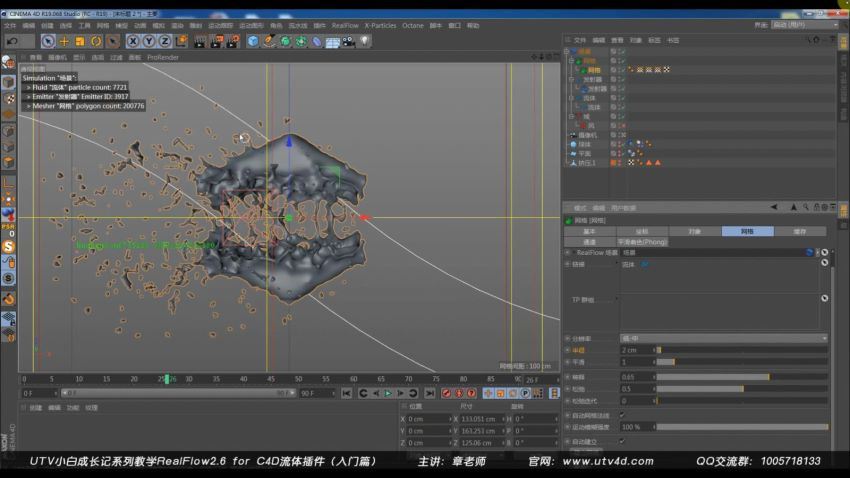Uncheck the bottom checkbox in attributes

point(622,441)
